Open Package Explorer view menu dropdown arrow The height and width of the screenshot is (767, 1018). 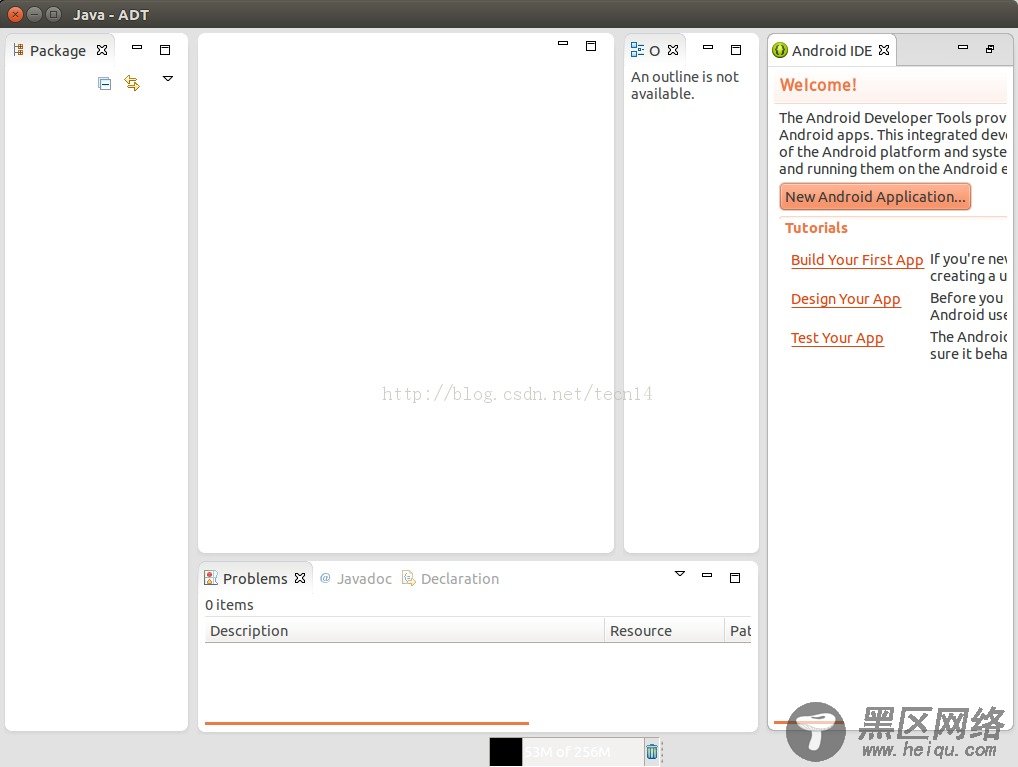(x=168, y=79)
